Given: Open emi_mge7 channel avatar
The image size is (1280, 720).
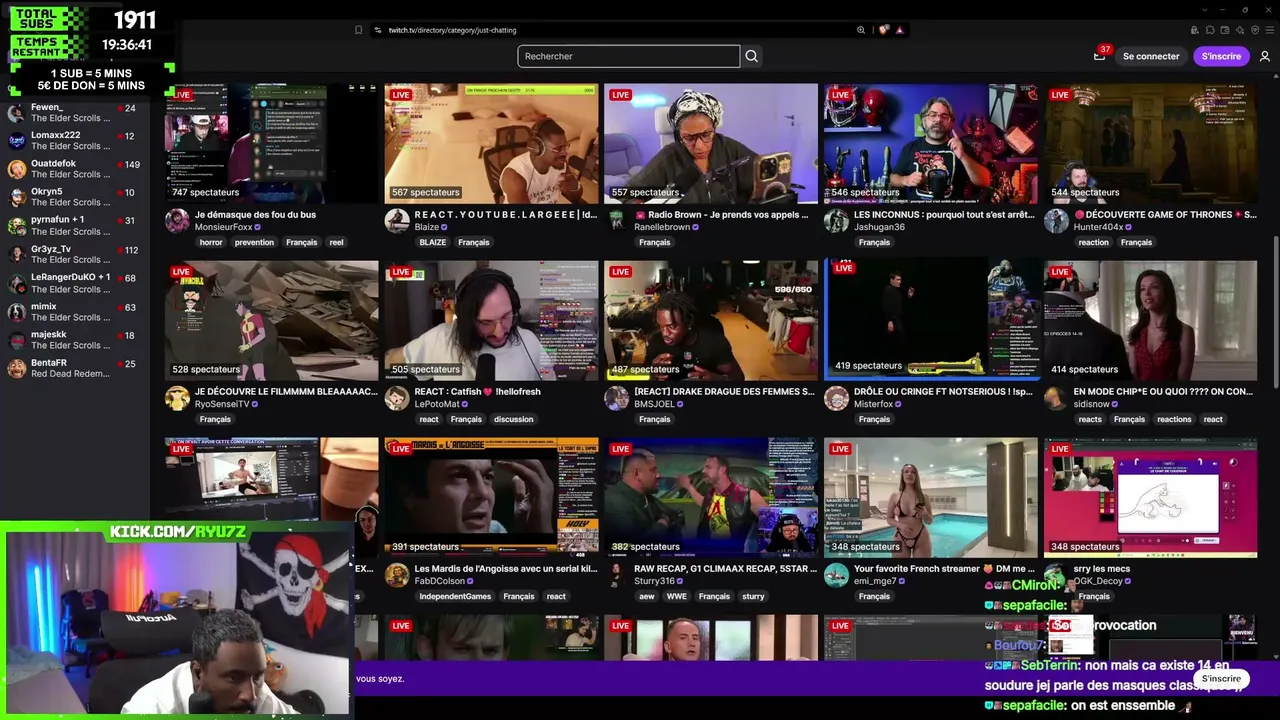Looking at the screenshot, I should pos(836,575).
